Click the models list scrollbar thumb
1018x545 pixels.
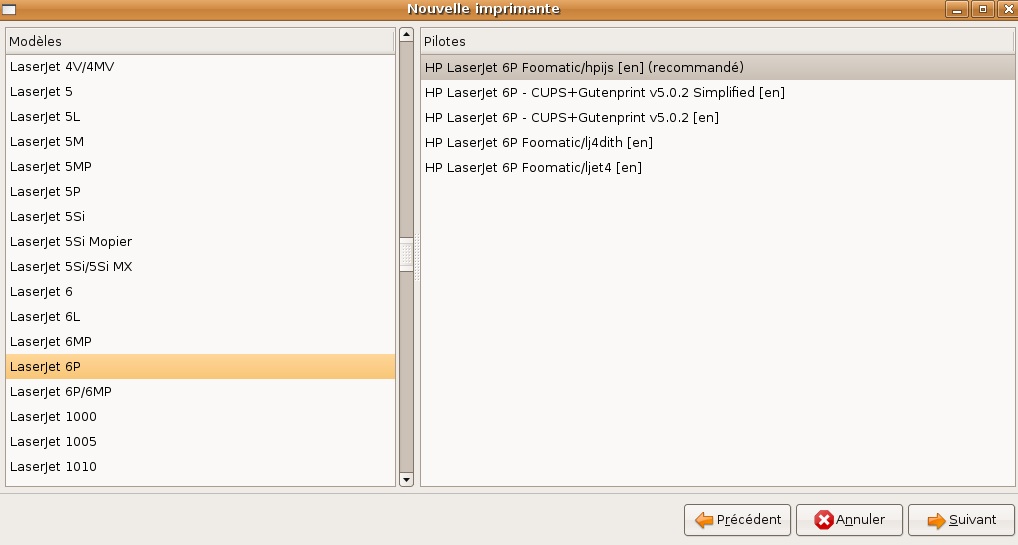pos(406,254)
